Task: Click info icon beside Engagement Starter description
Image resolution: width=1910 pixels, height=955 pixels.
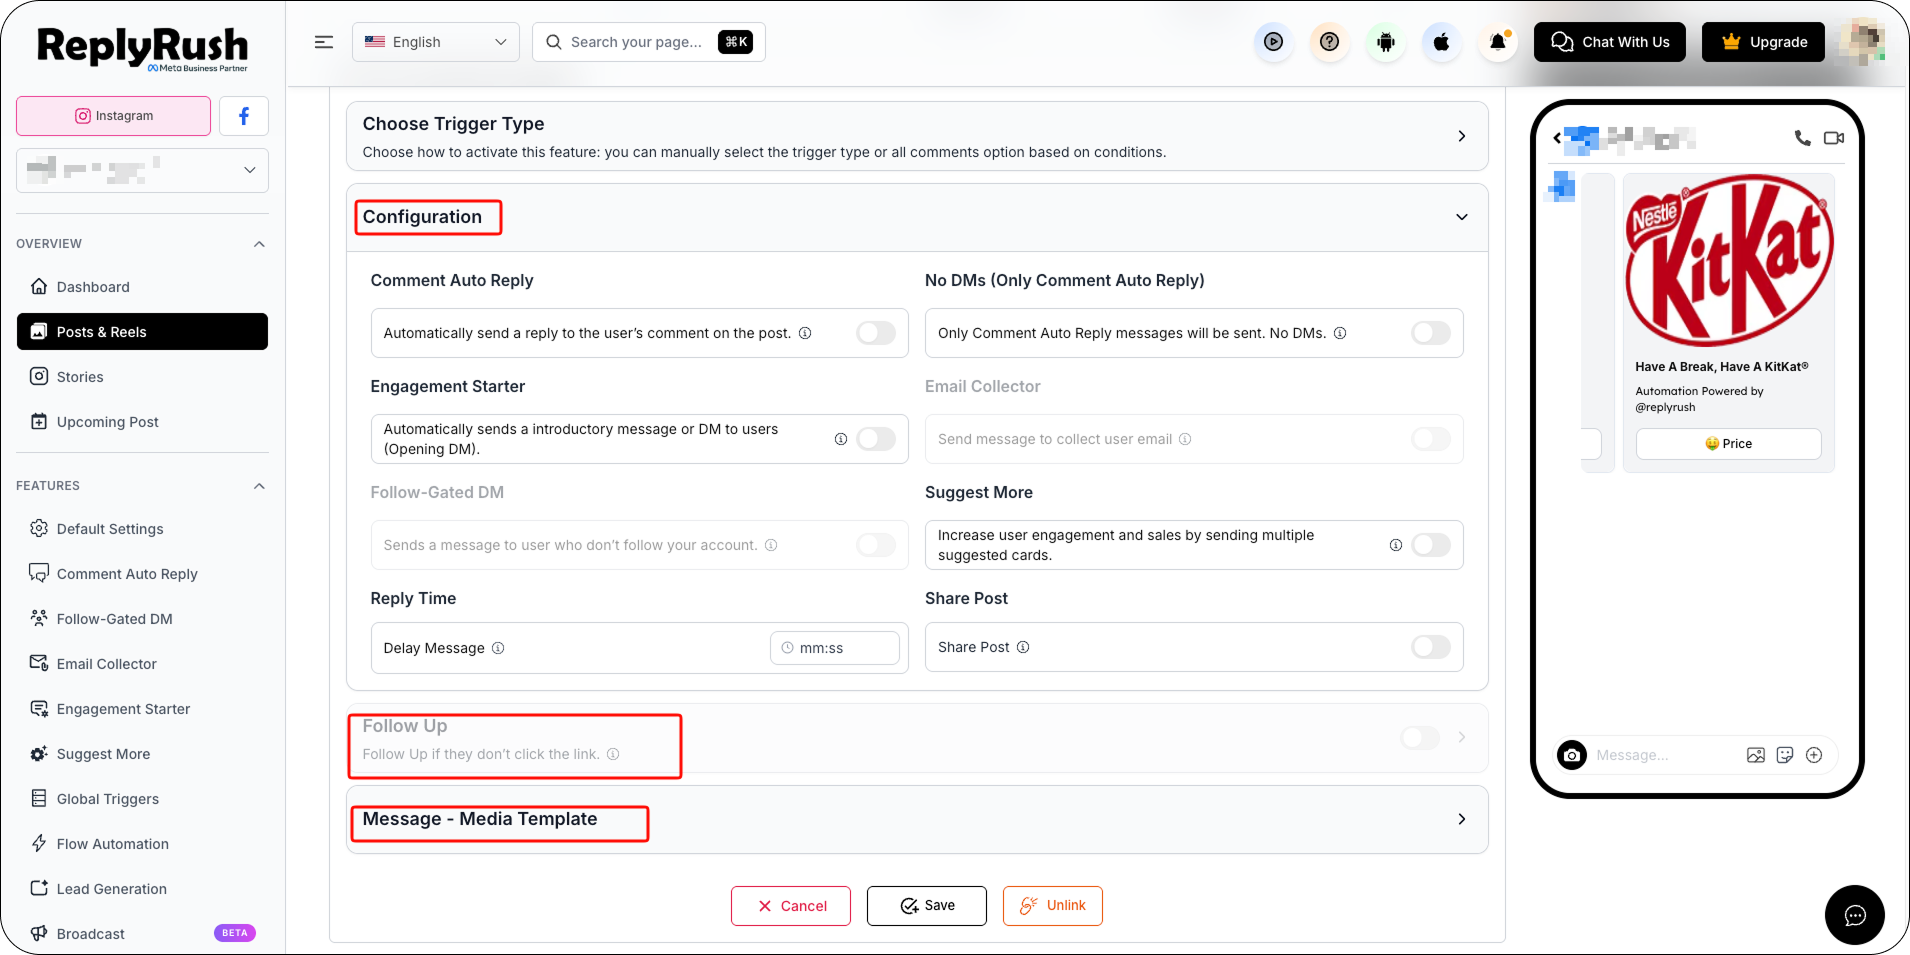Action: click(x=841, y=439)
